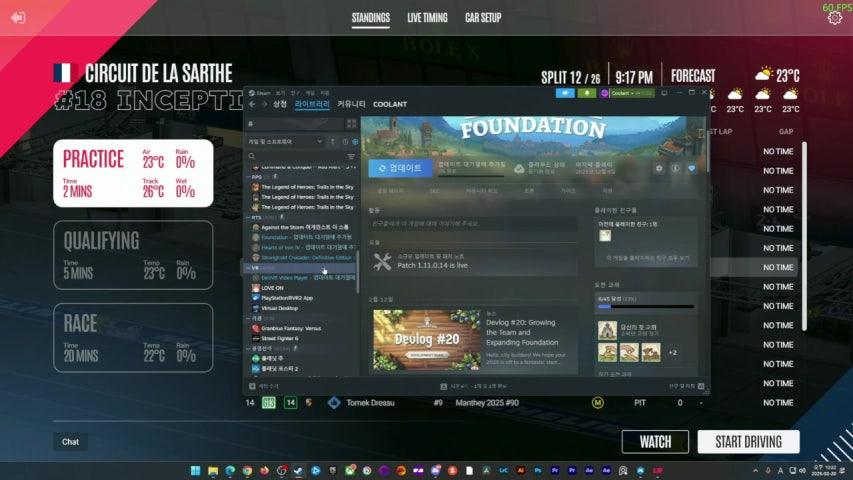This screenshot has width=853, height=480.
Task: Click the add game plus icon
Action: coord(252,386)
